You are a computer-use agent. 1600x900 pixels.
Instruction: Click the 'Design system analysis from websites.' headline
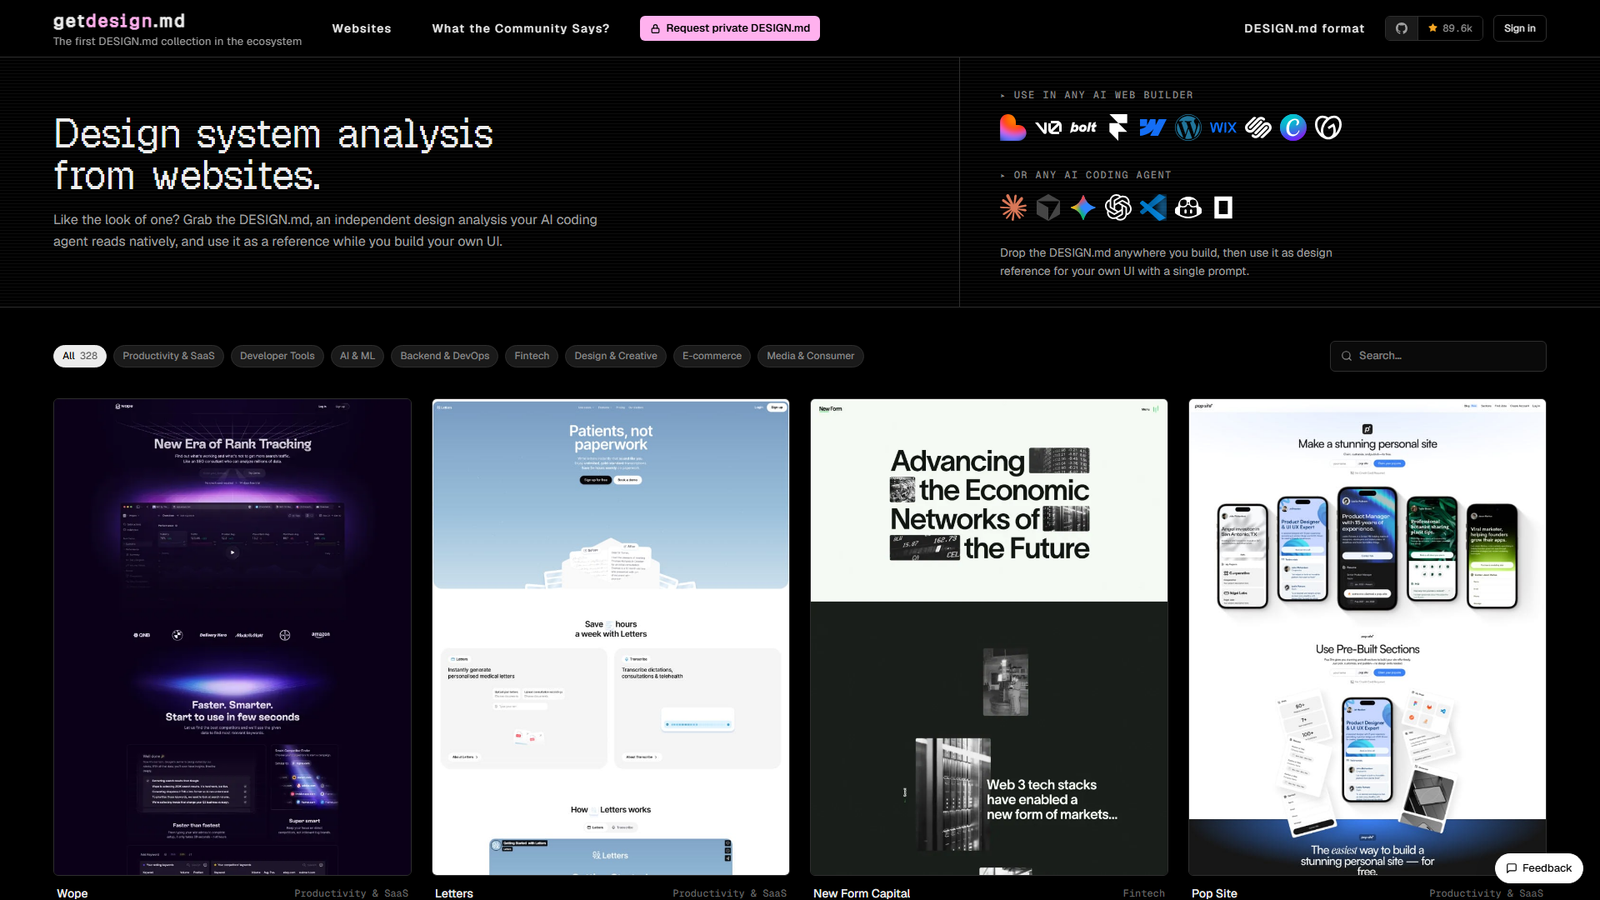pos(273,154)
